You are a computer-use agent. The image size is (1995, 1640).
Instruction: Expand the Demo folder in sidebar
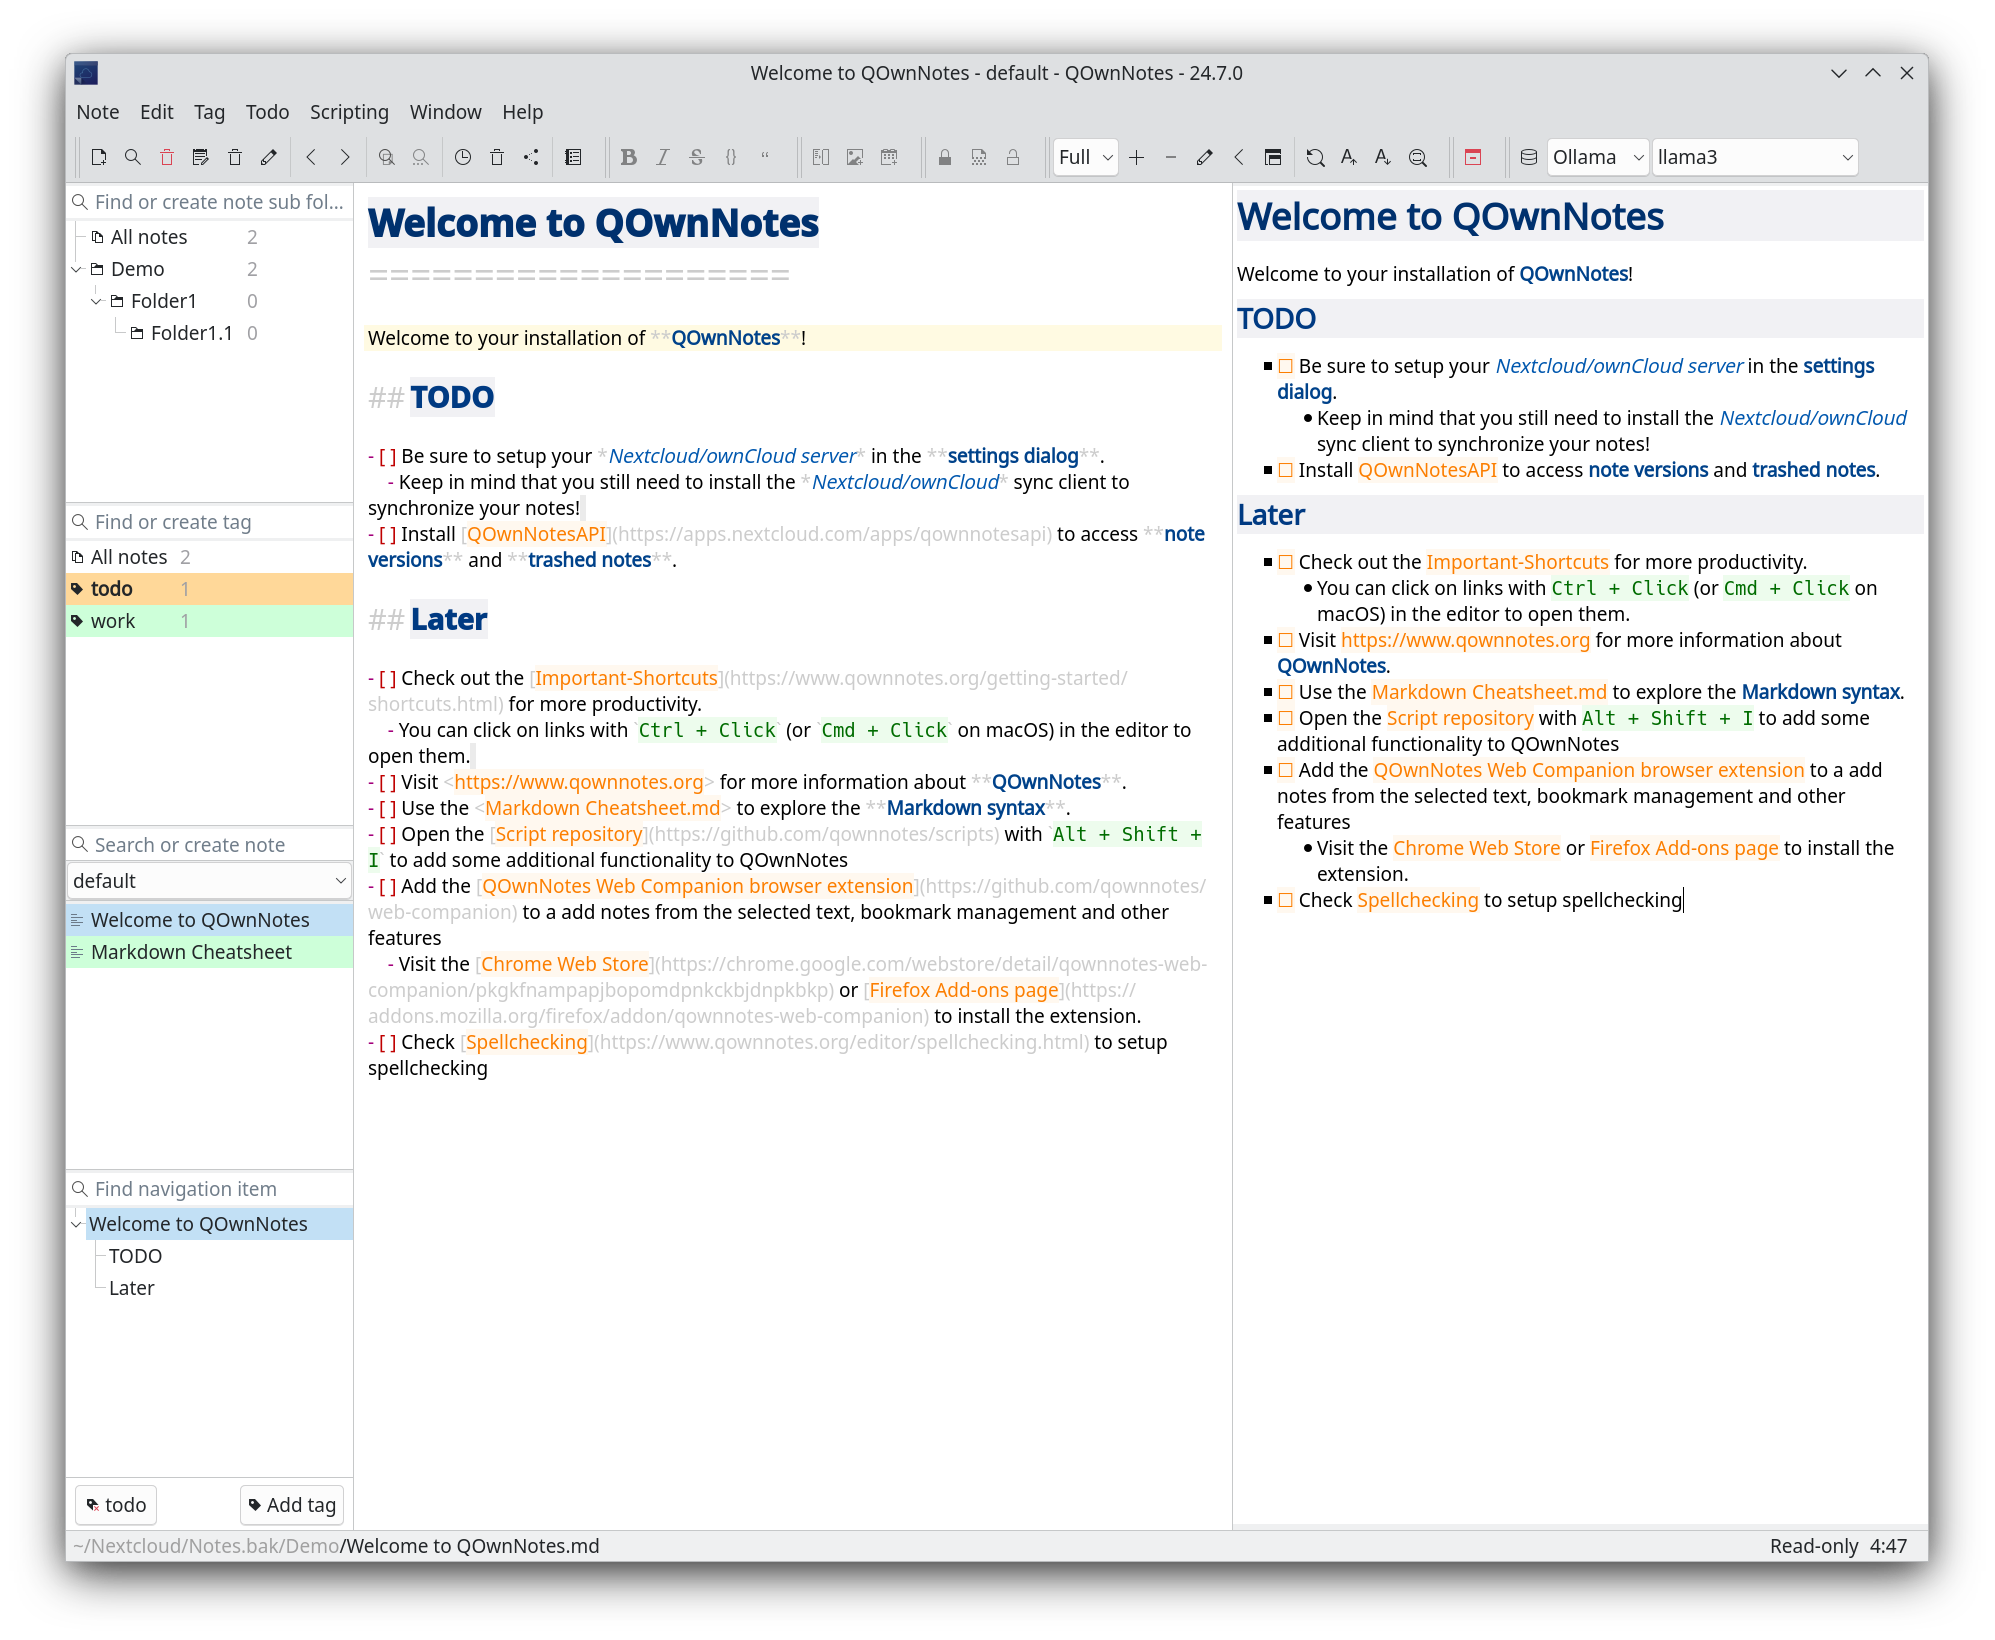pyautogui.click(x=80, y=268)
